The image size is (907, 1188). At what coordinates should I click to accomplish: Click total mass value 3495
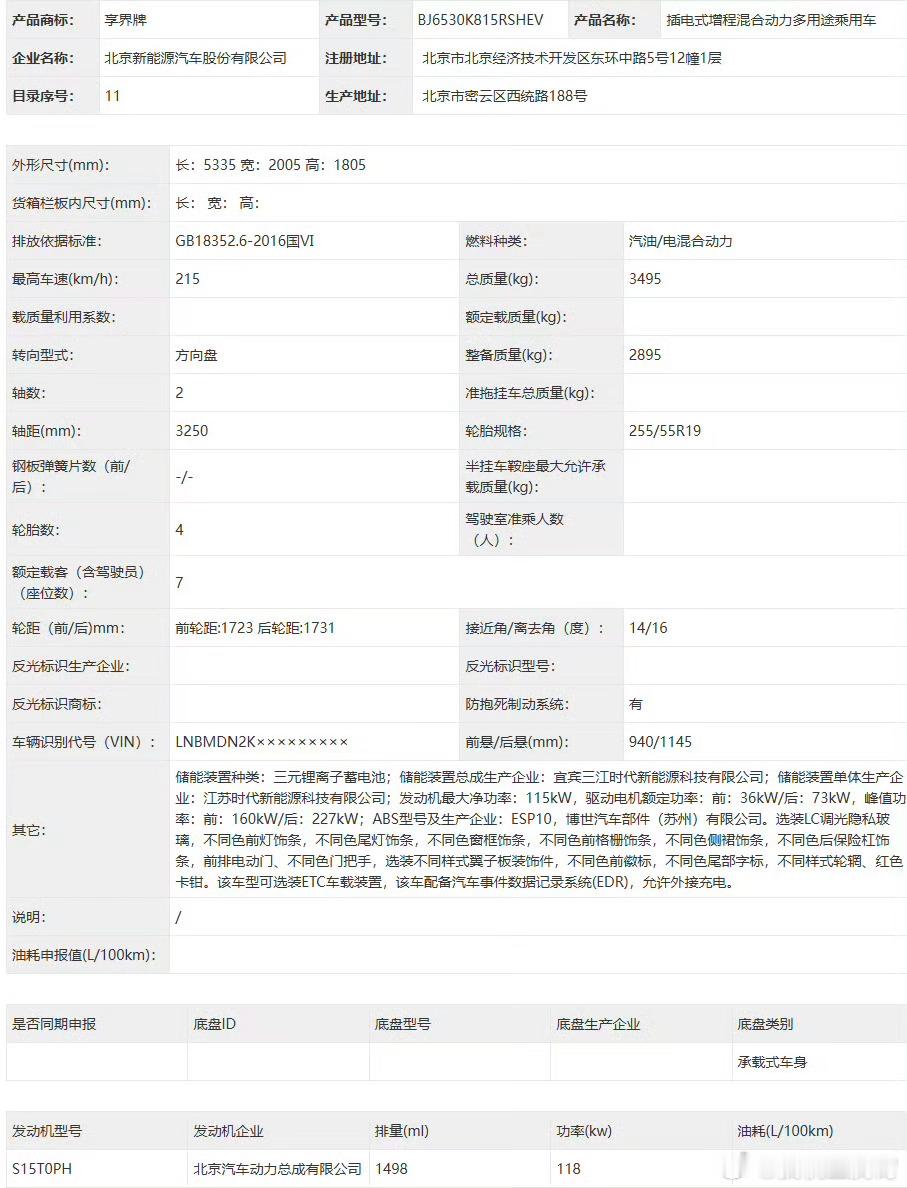[645, 279]
